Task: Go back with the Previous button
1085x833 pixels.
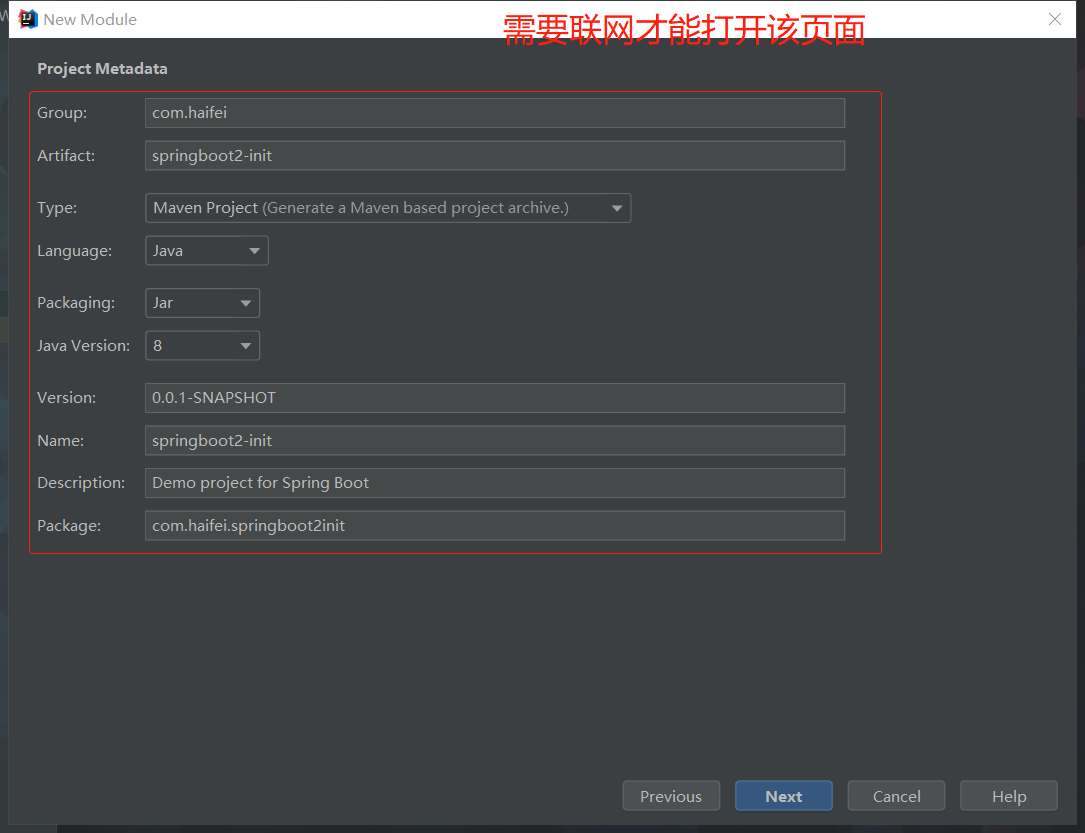Action: tap(671, 796)
